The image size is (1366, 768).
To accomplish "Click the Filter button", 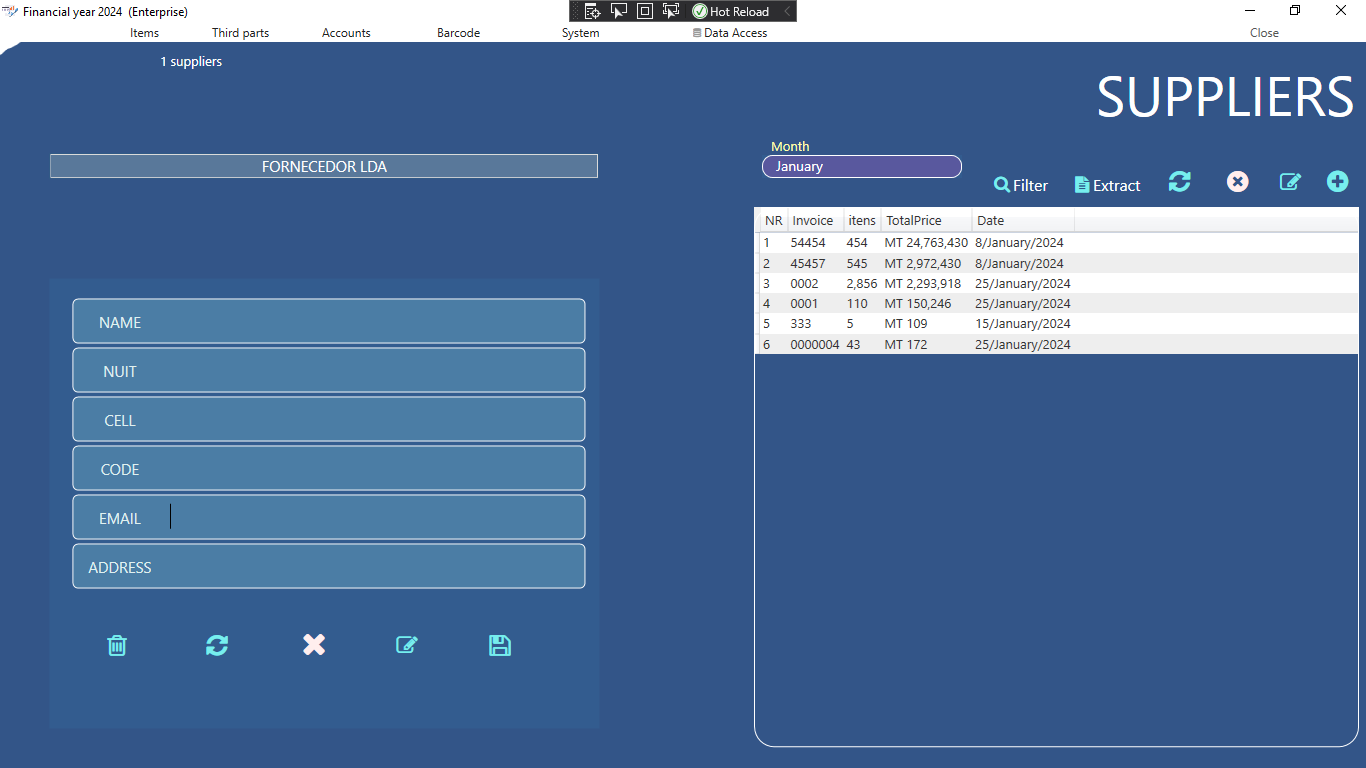I will 1021,185.
